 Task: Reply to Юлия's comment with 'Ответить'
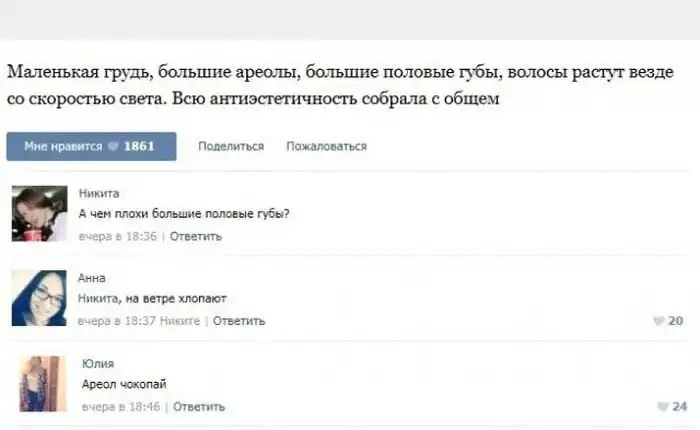pyautogui.click(x=199, y=407)
